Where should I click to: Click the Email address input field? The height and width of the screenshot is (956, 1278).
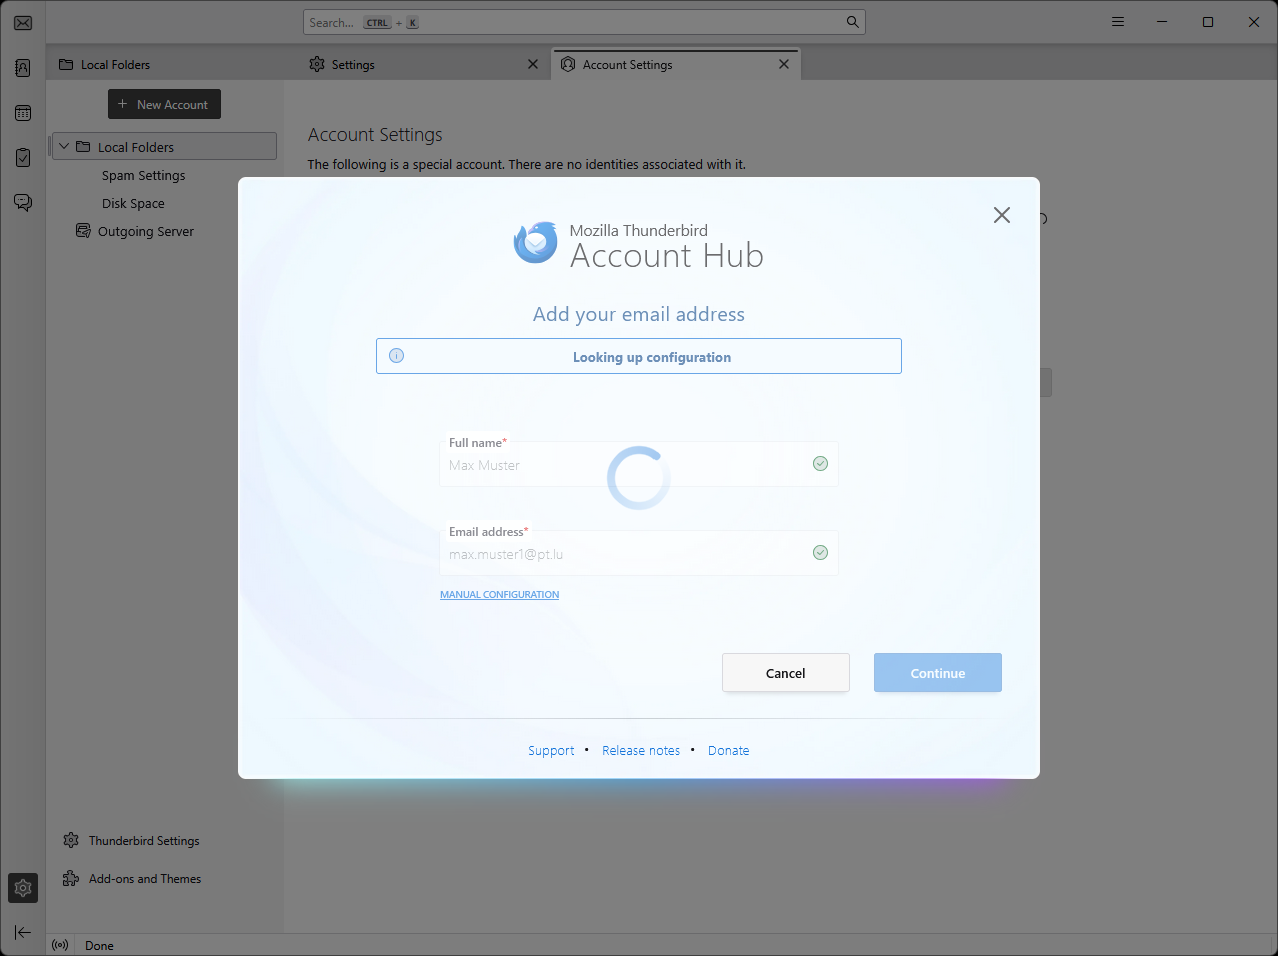click(625, 554)
